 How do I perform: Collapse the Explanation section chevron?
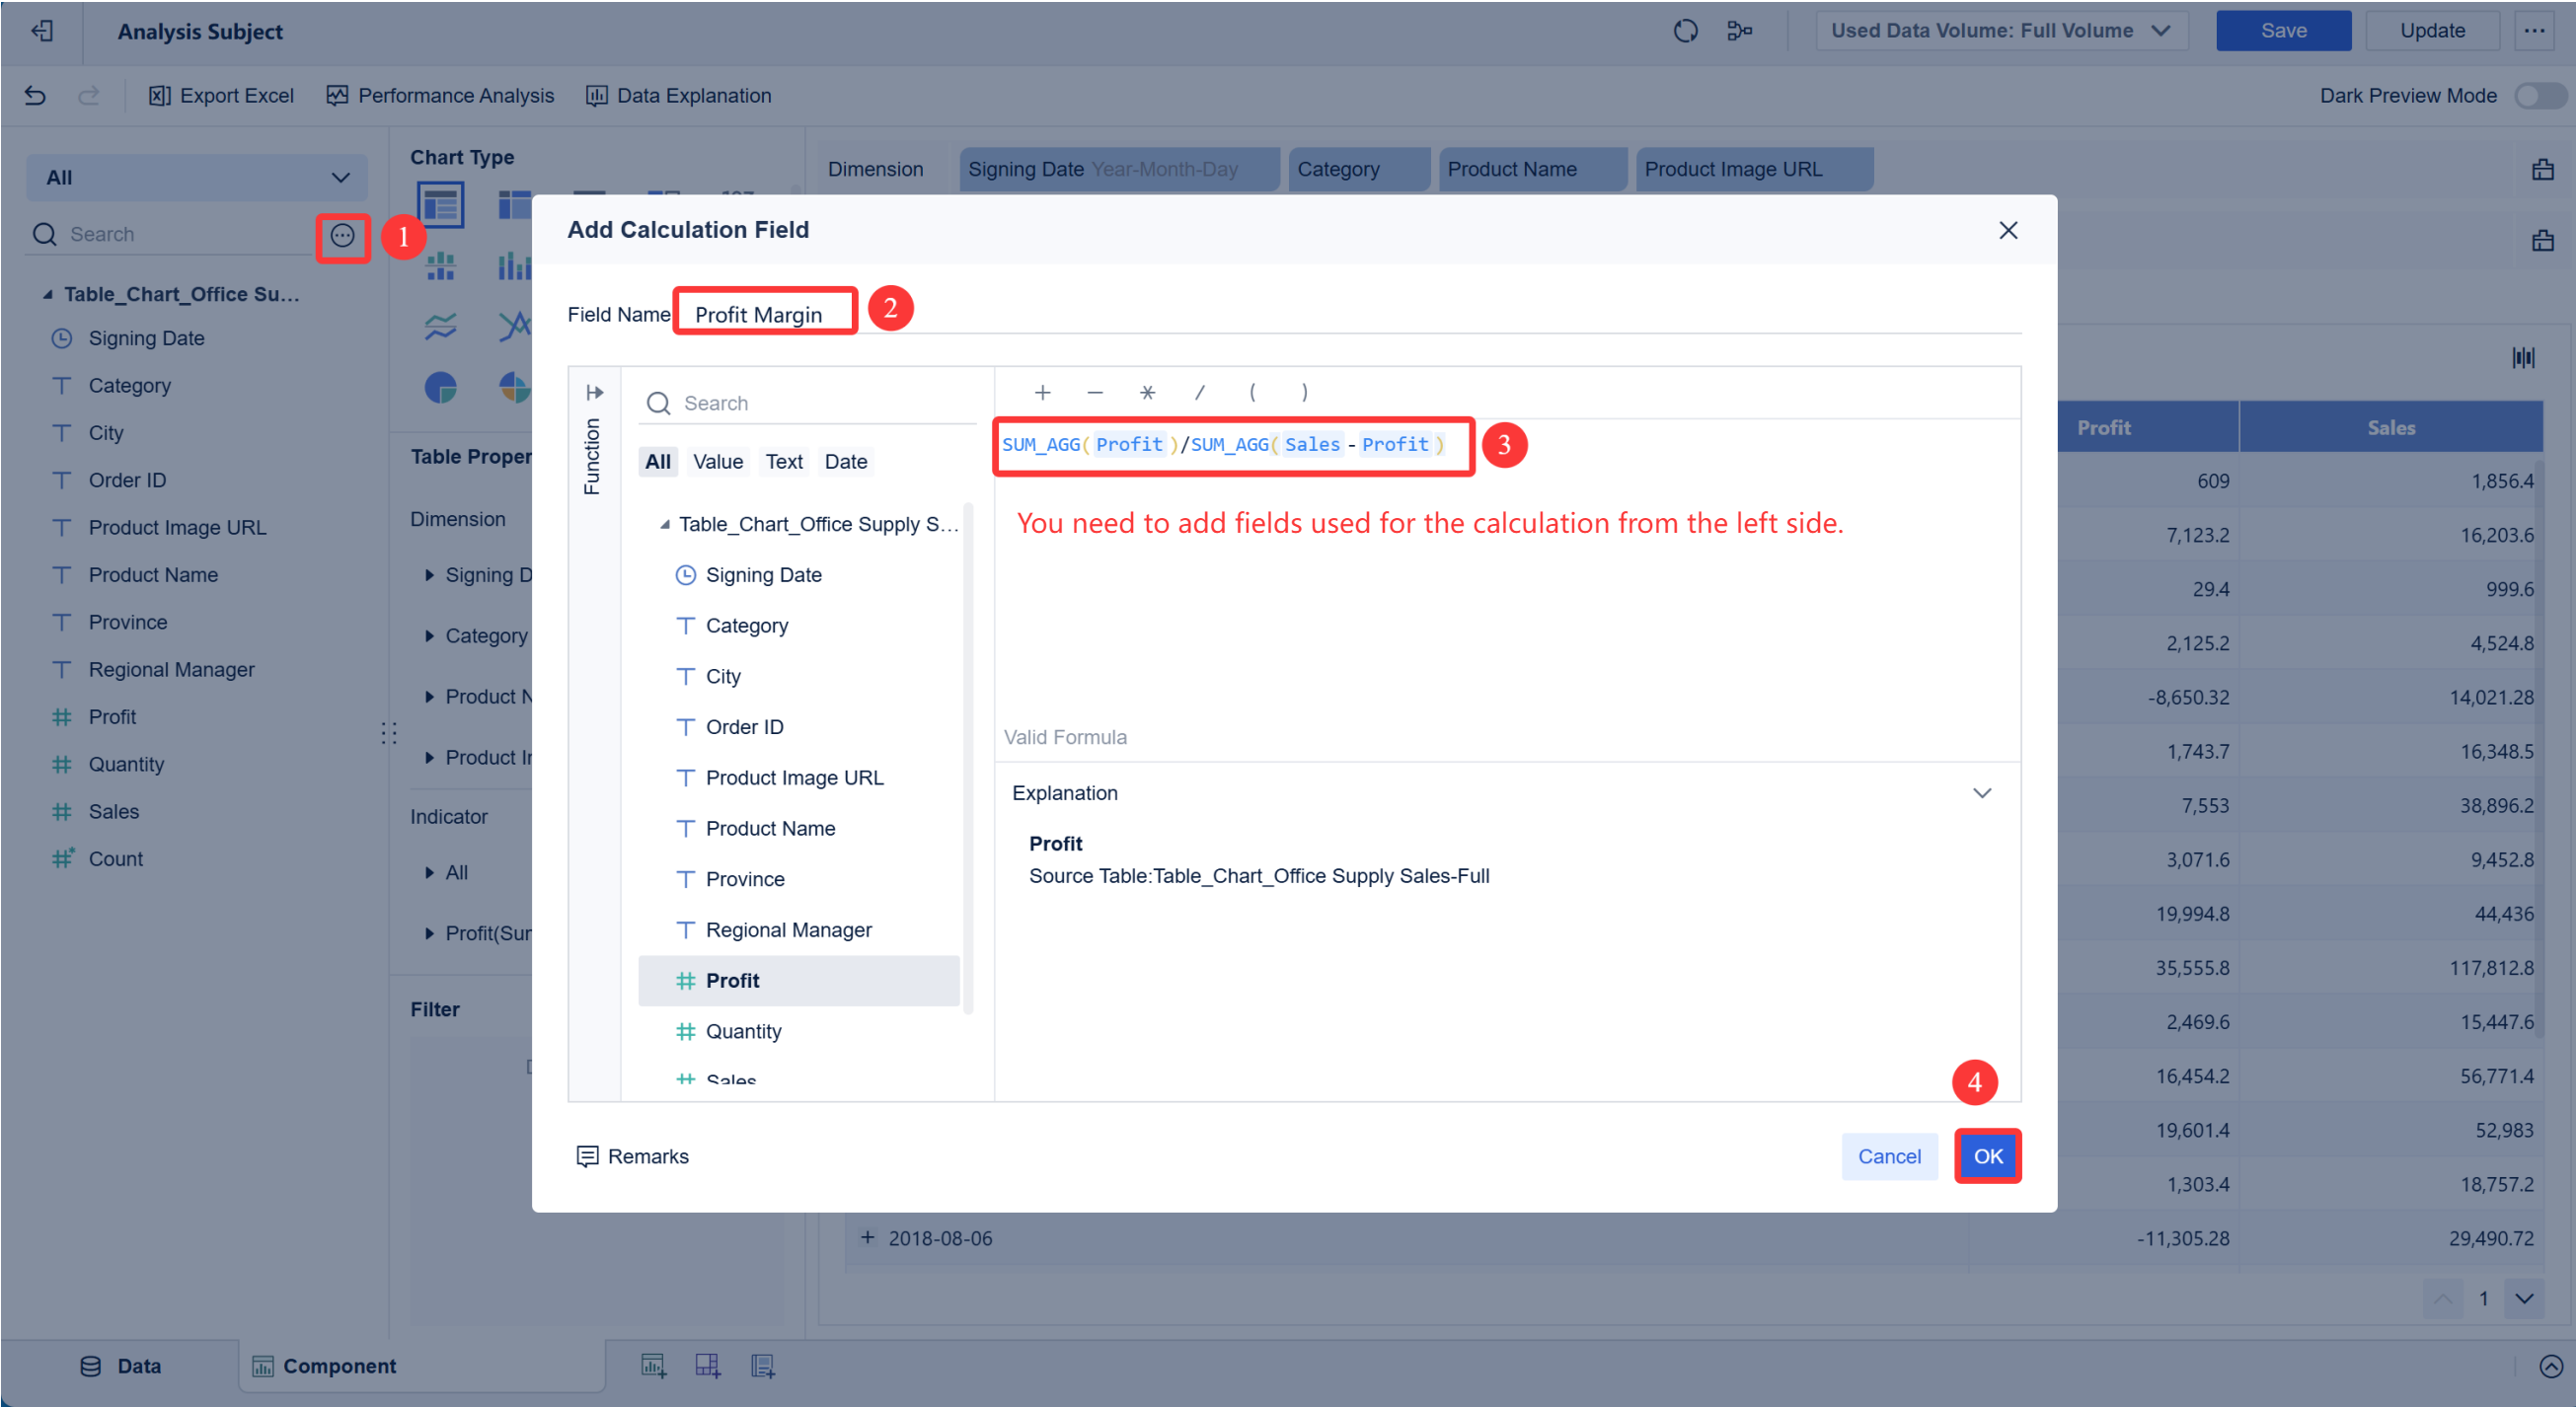pyautogui.click(x=1982, y=793)
